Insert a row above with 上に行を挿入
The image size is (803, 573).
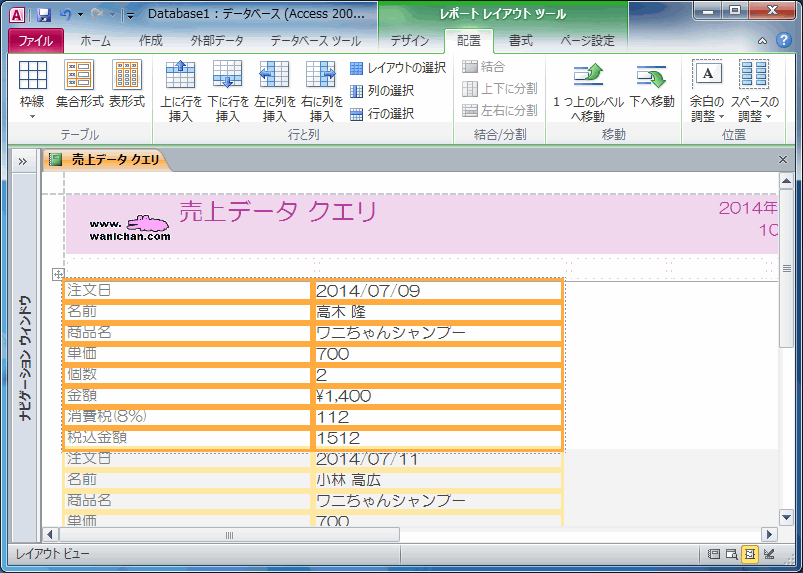tap(180, 91)
